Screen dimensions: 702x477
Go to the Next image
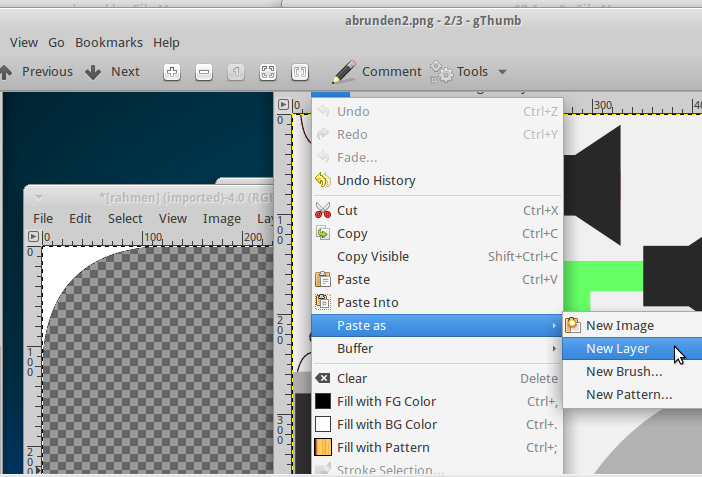pos(113,71)
